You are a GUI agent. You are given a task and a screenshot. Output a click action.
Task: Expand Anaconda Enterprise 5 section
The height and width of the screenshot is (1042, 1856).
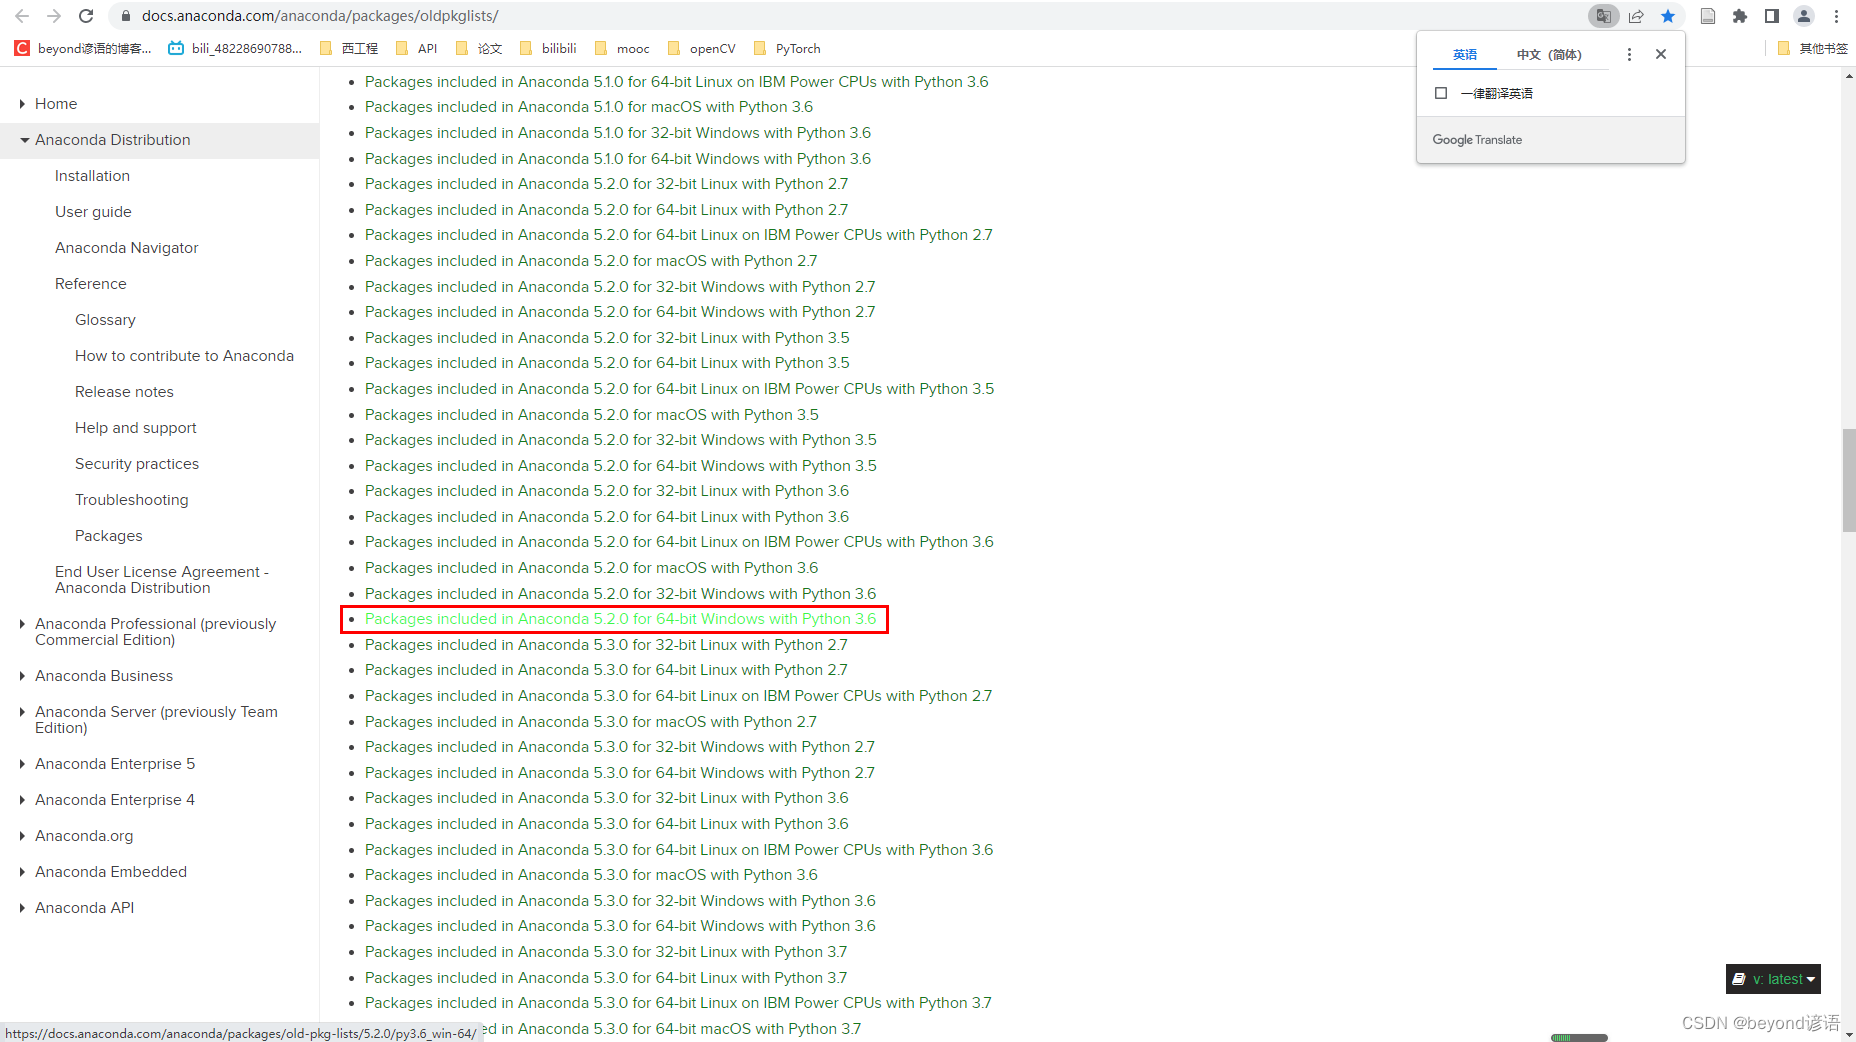coord(22,764)
